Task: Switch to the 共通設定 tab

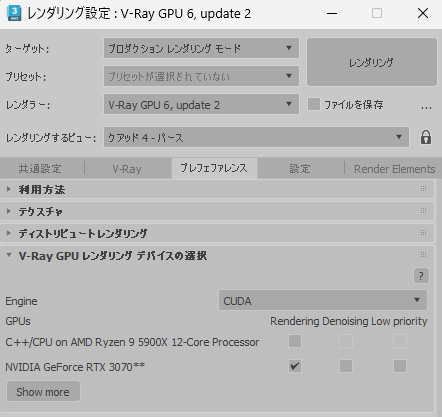Action: pyautogui.click(x=40, y=168)
